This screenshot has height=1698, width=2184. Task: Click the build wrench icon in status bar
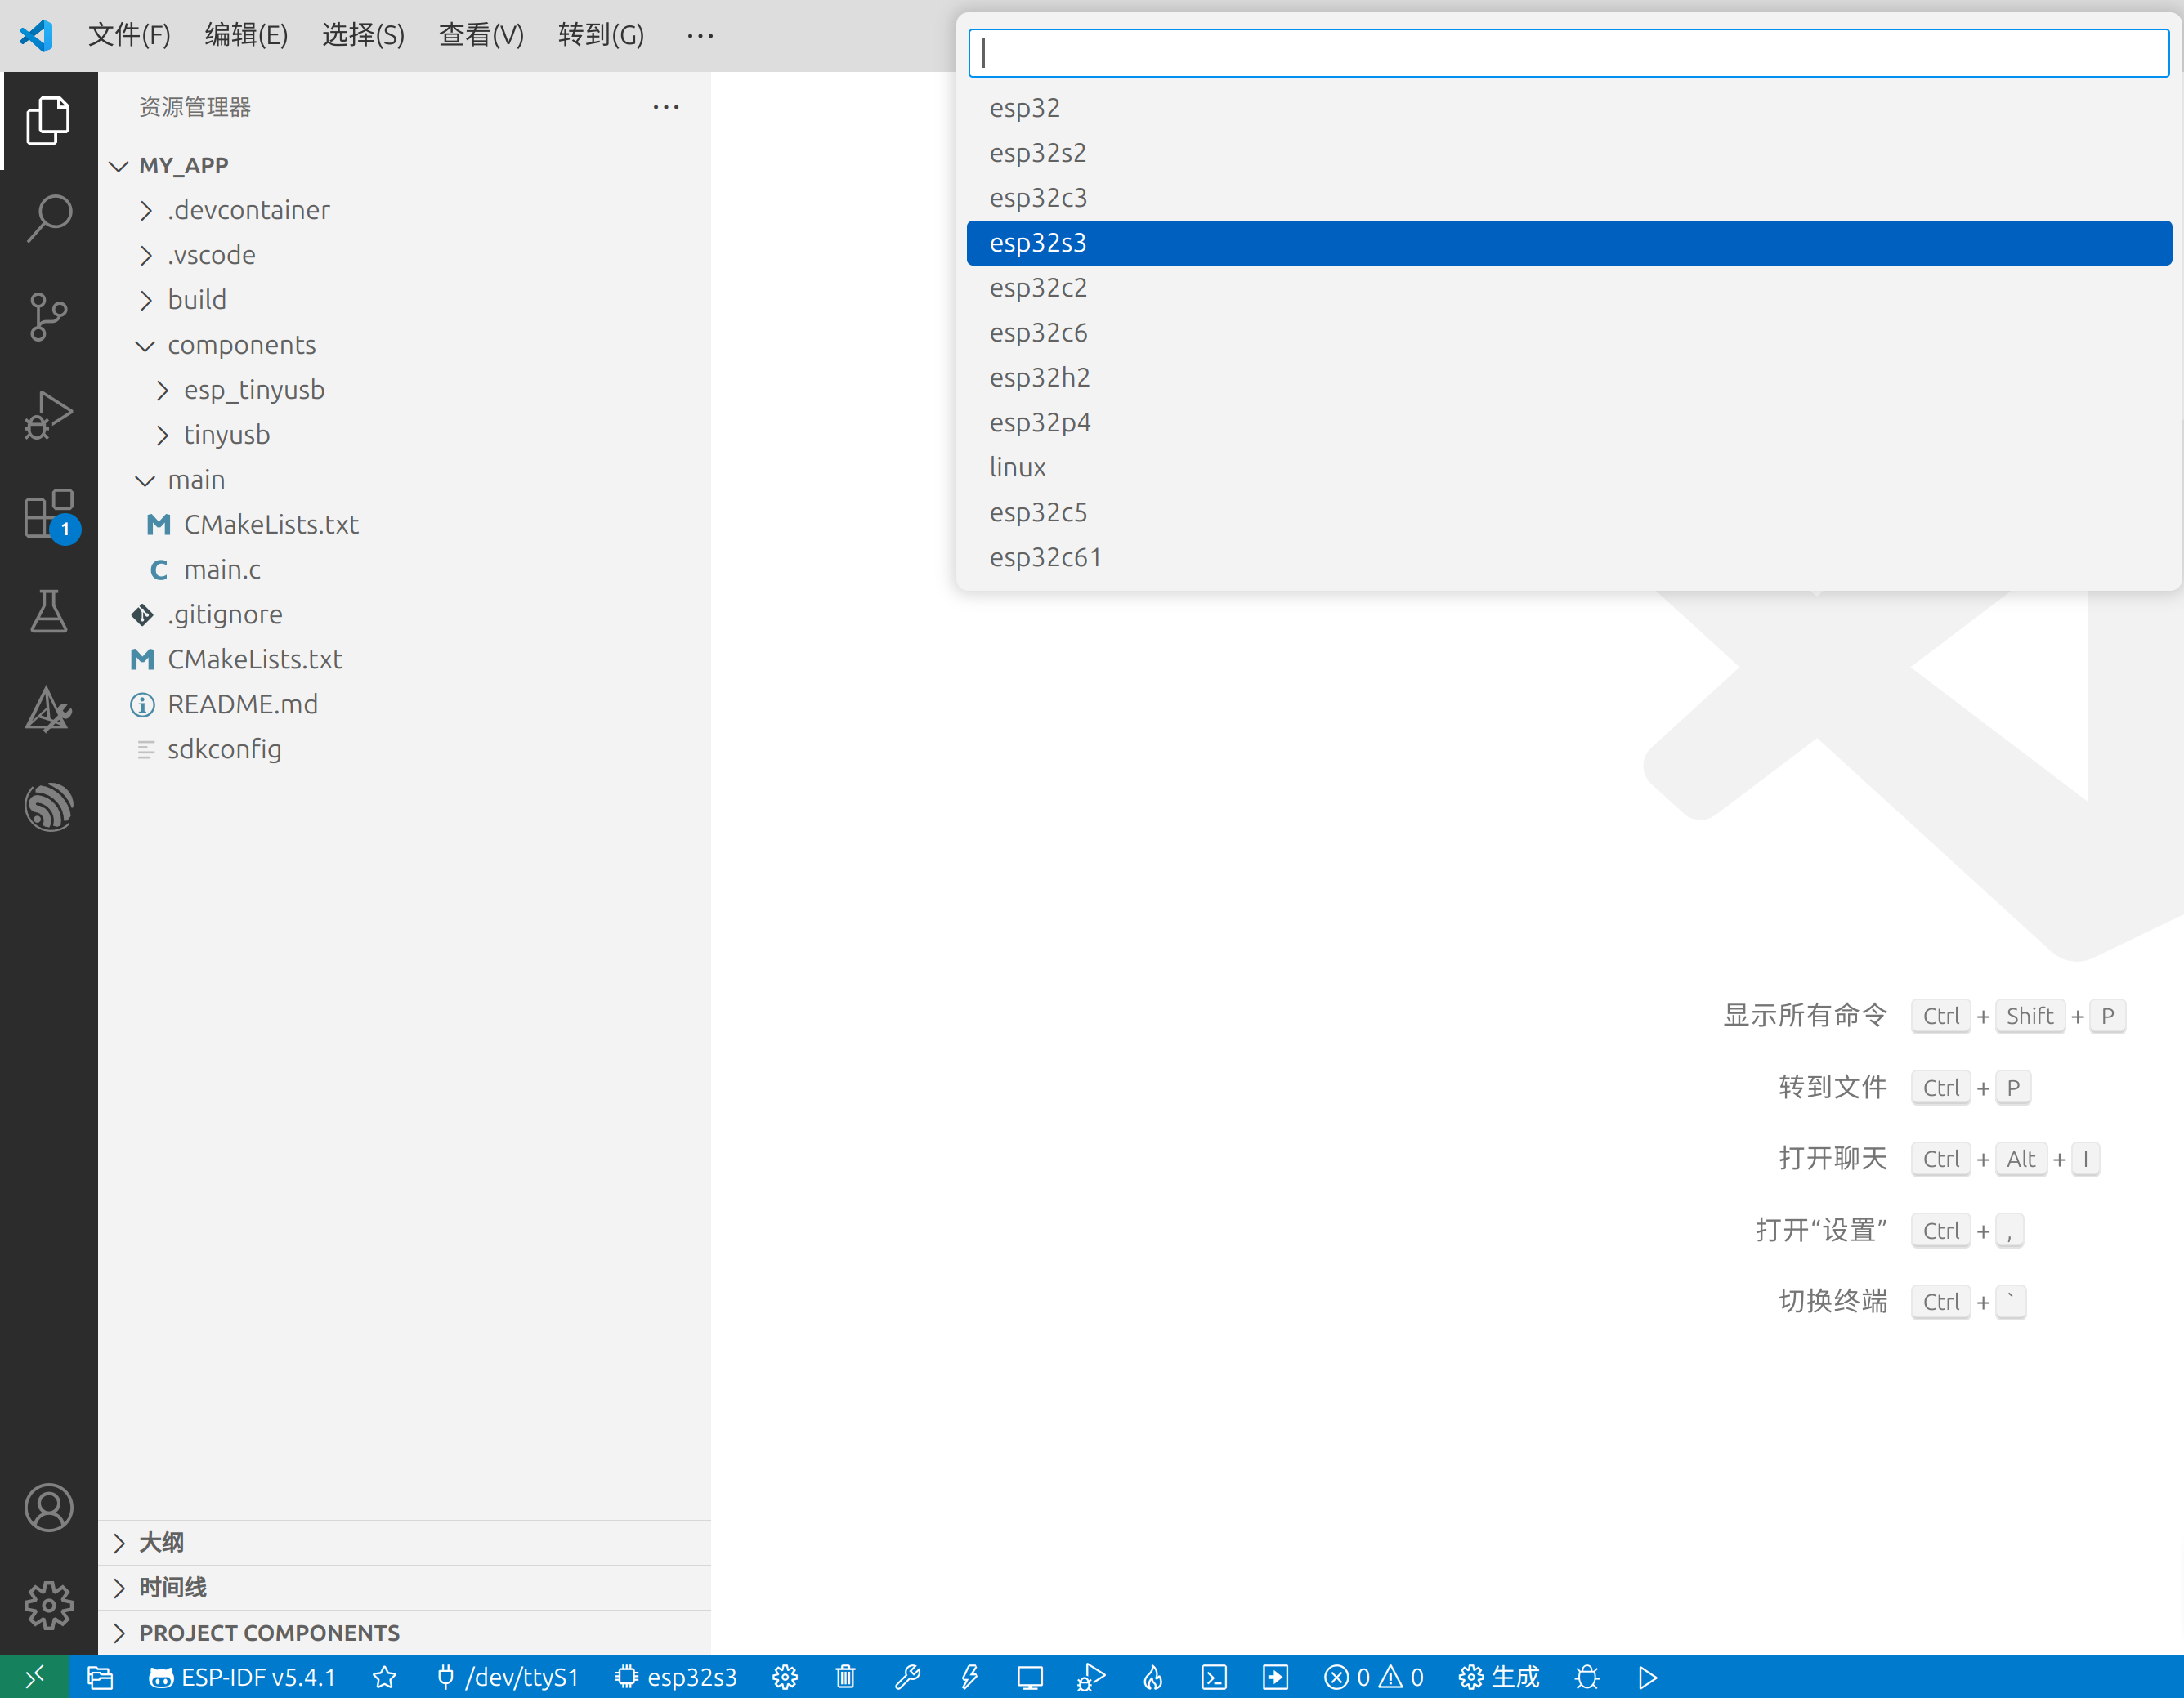[907, 1677]
